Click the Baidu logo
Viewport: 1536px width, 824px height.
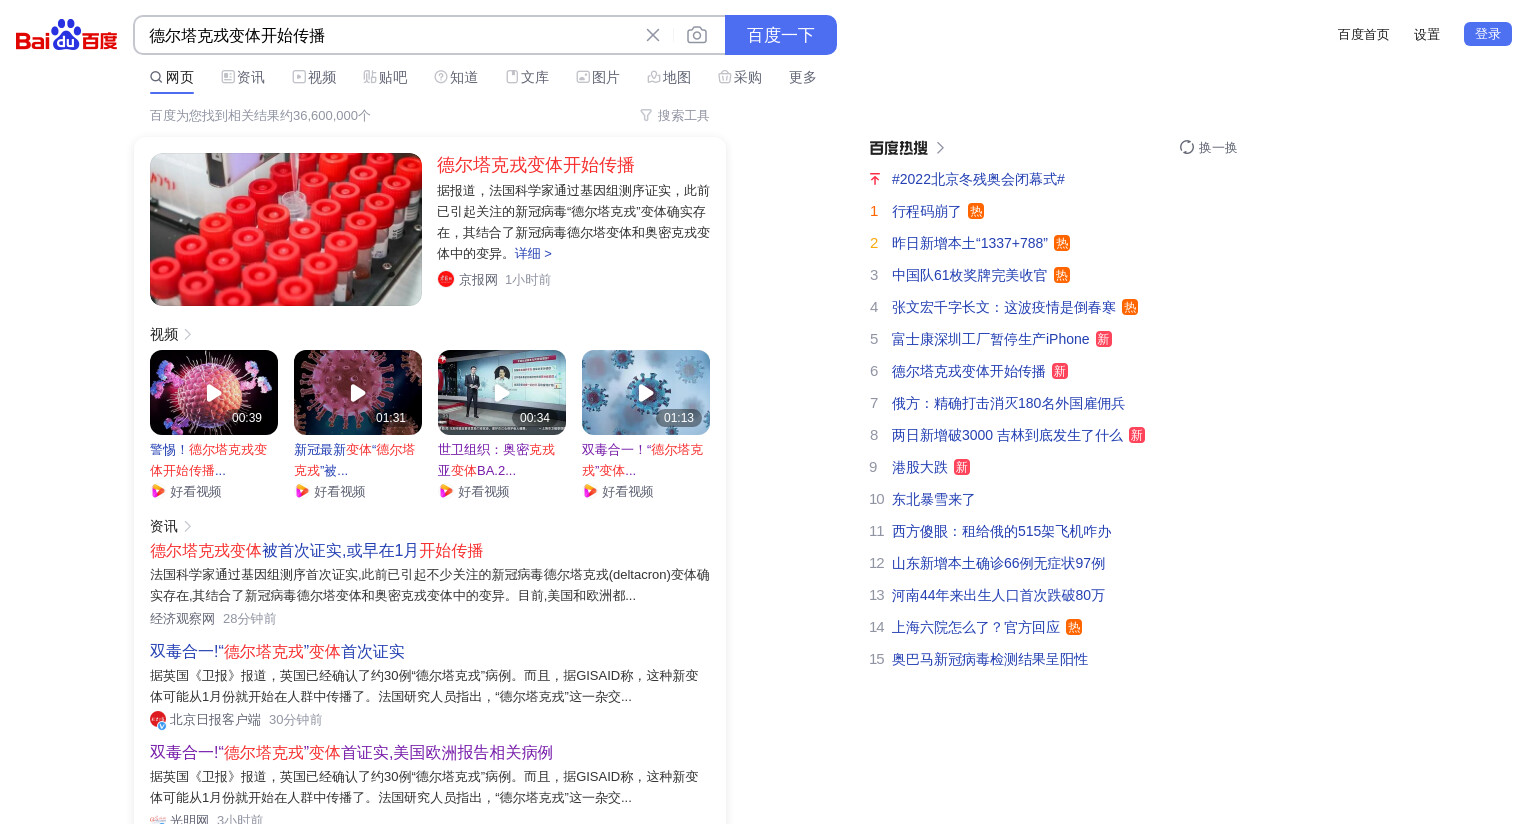point(67,35)
